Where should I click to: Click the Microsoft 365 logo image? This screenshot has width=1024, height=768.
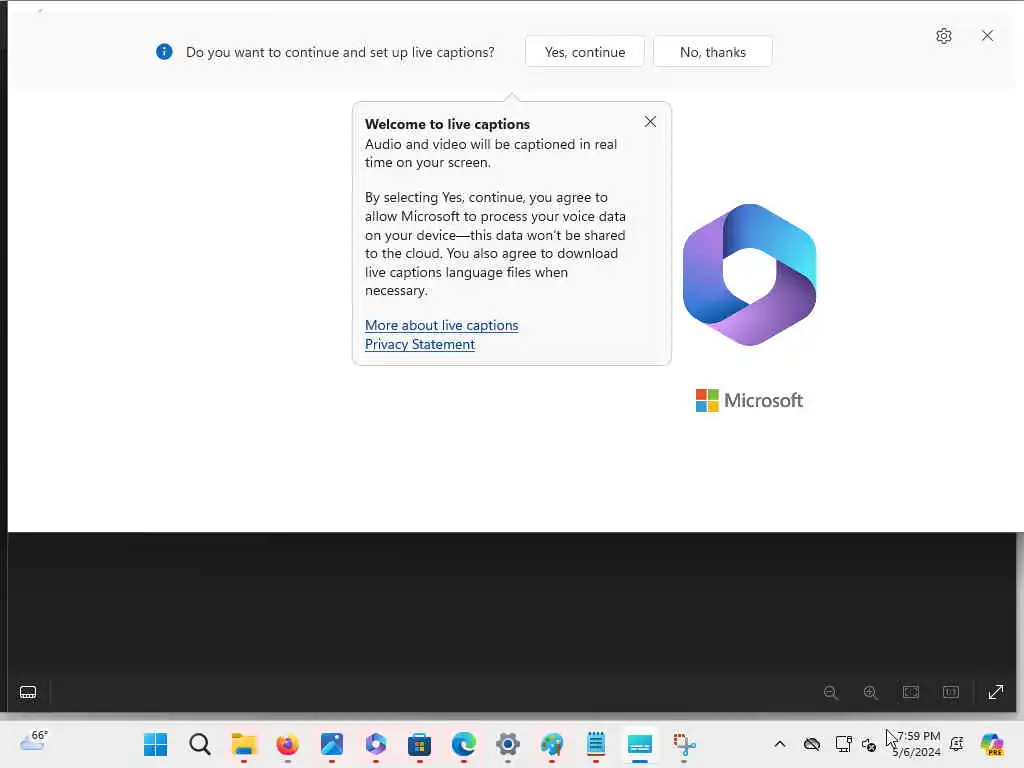[749, 275]
